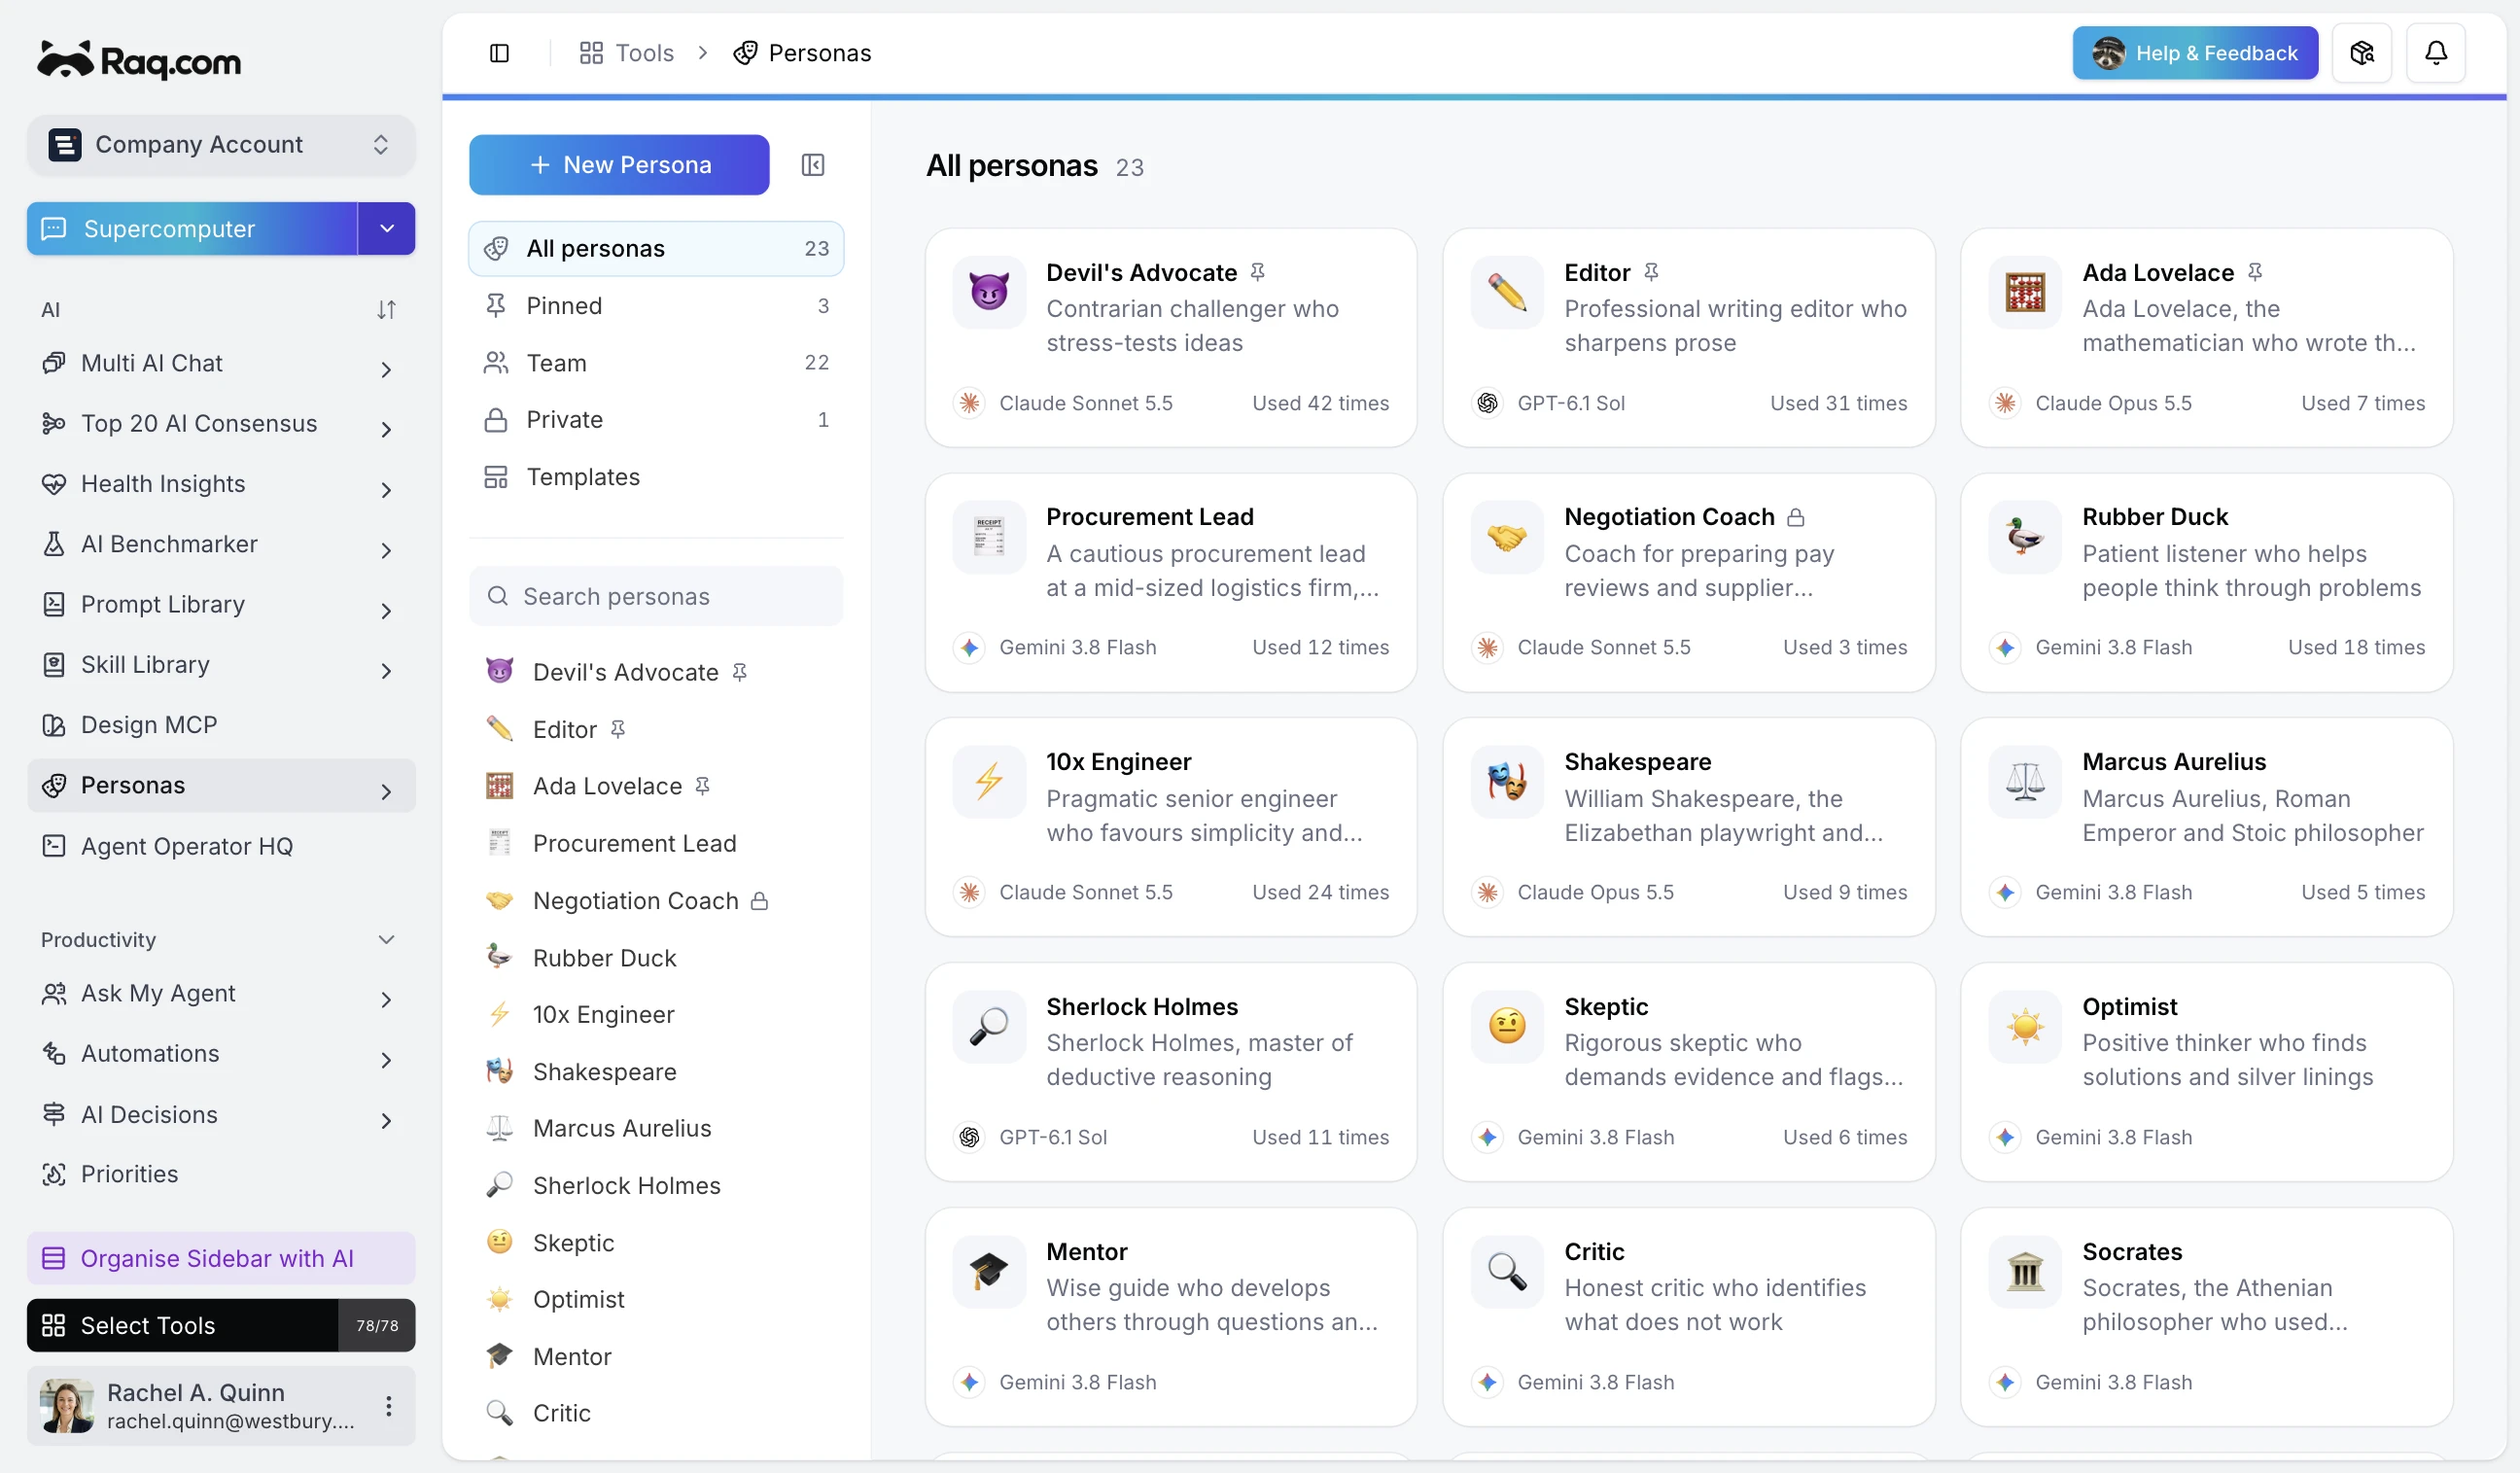Screen dimensions: 2520x1473
Task: Click the Mentor card graduation cap icon
Action: 989,1272
